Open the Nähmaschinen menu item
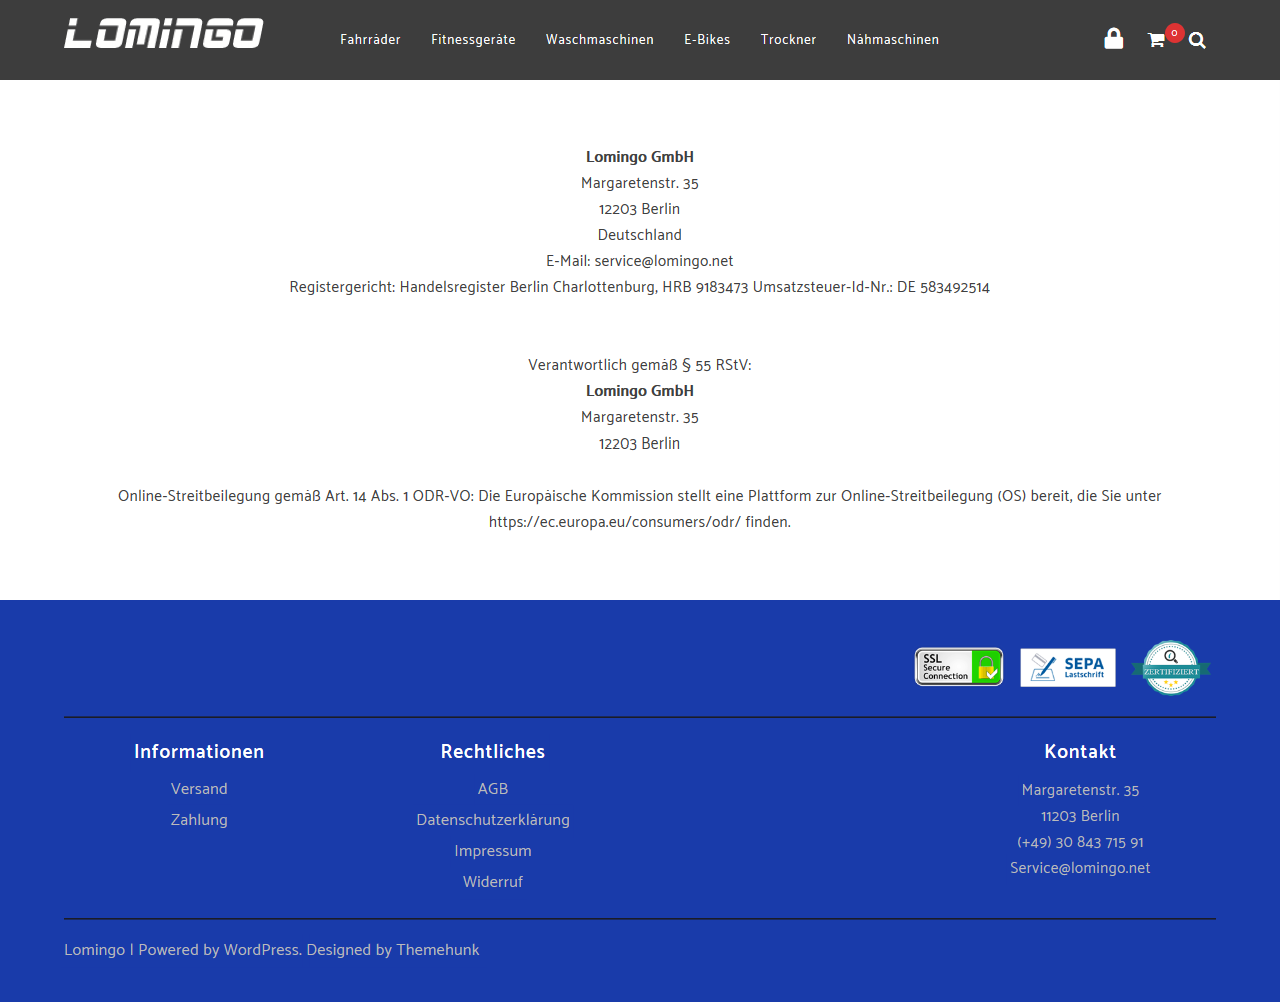Viewport: 1280px width, 1002px height. (x=893, y=40)
